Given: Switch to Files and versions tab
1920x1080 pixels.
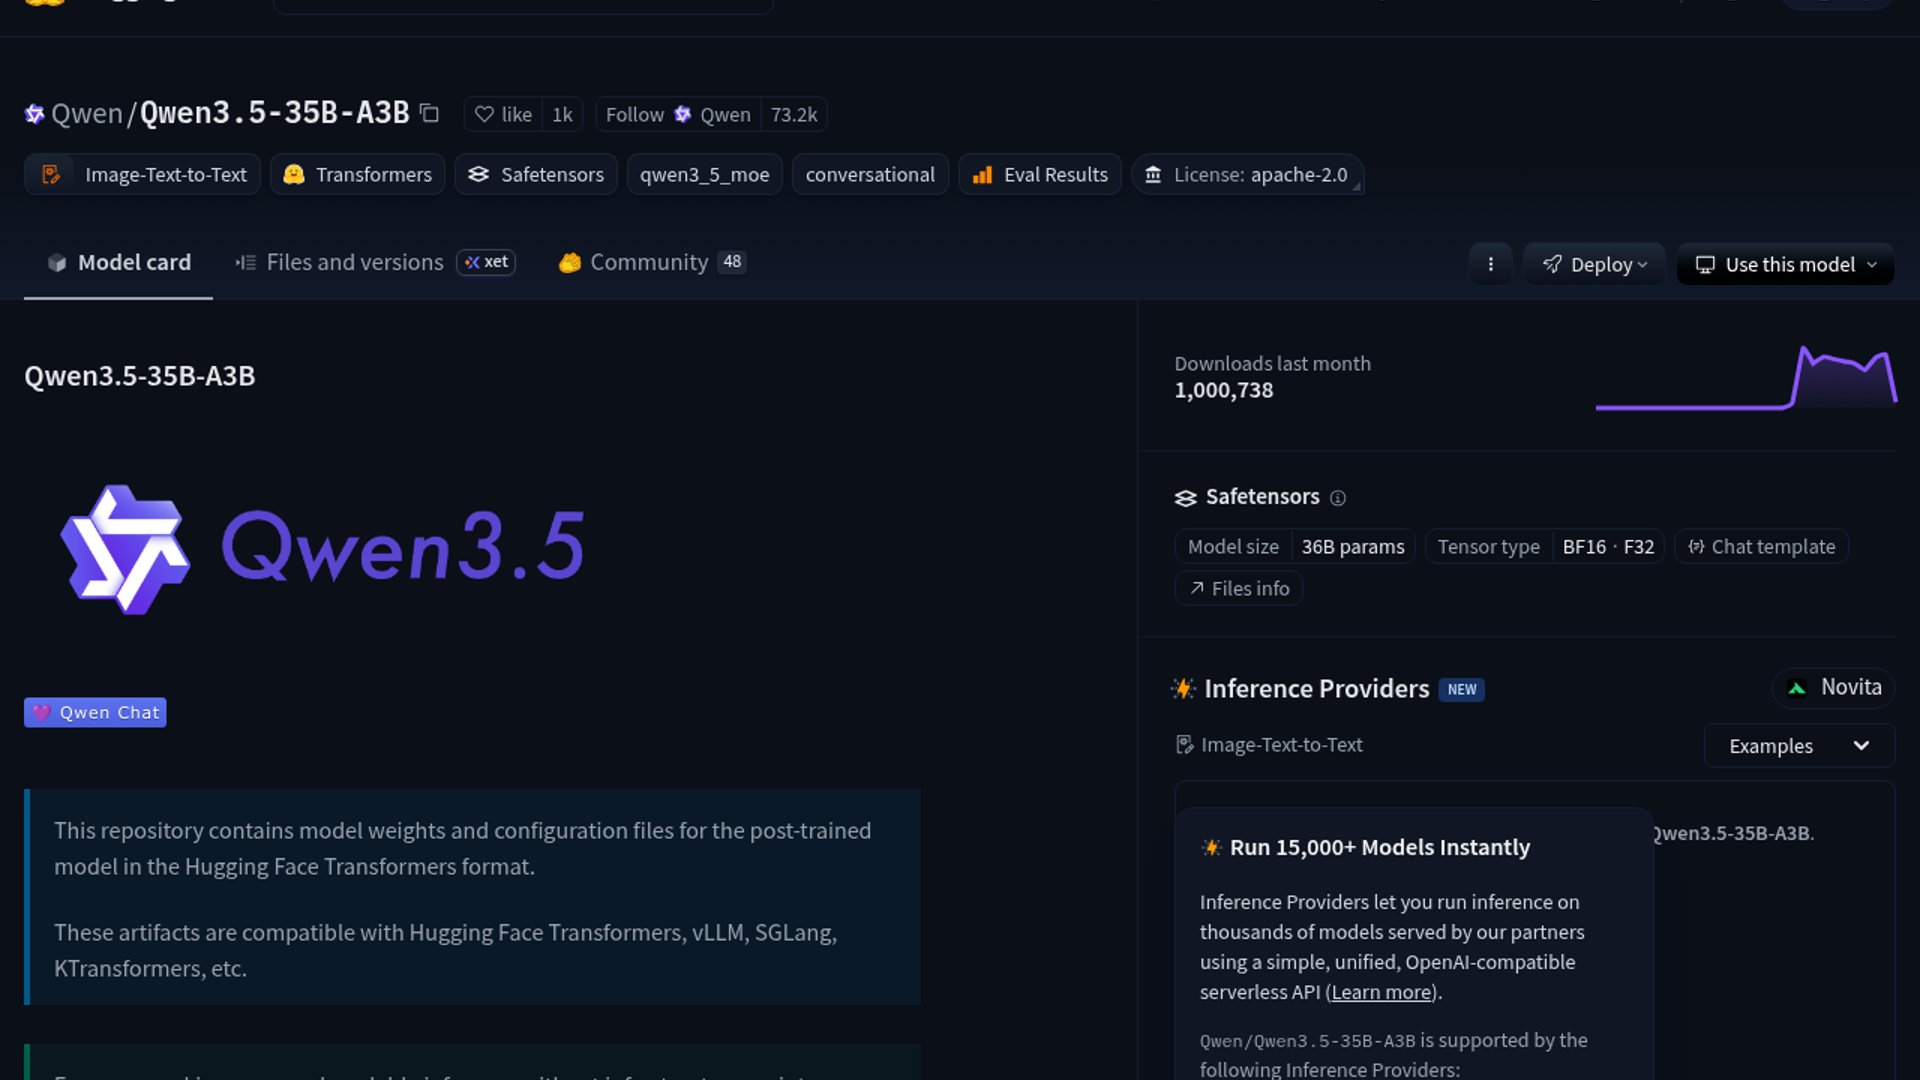Looking at the screenshot, I should click(354, 262).
